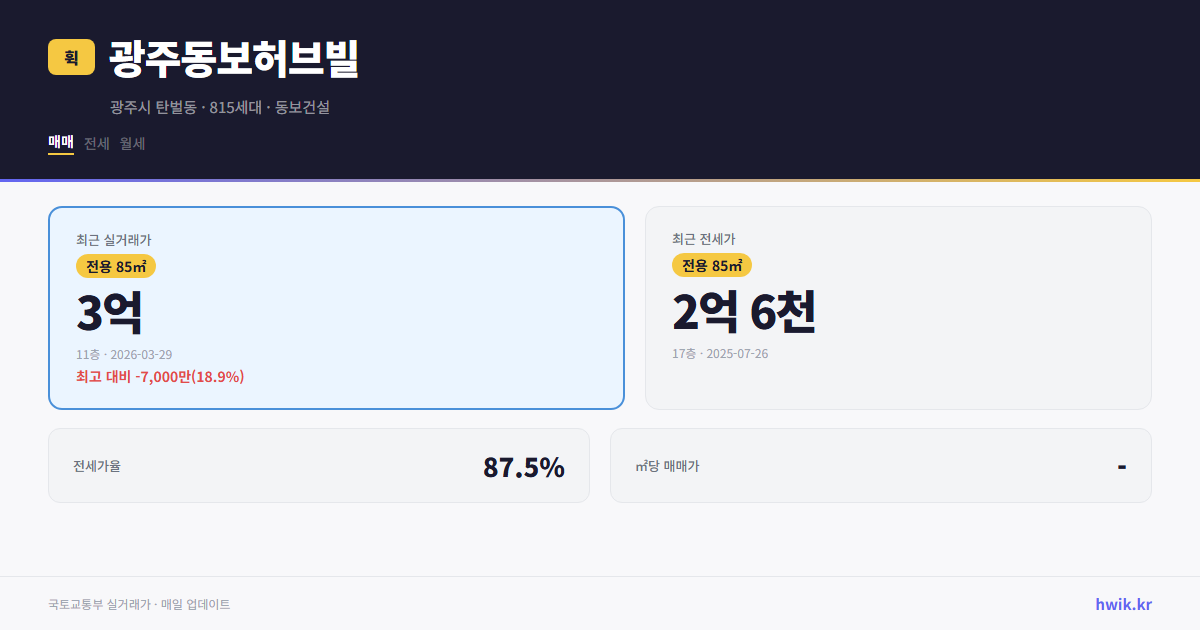Click the red -7,000만(18.9%) change indicator

point(160,377)
